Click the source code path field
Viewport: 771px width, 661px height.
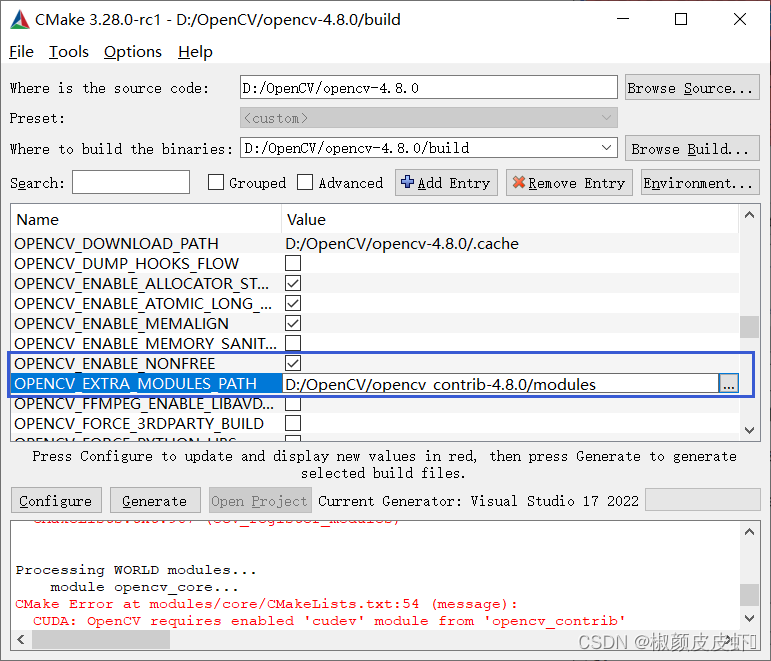click(428, 88)
